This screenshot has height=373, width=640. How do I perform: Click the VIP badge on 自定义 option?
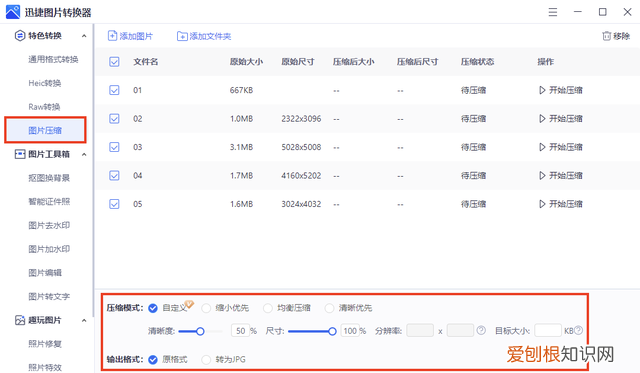click(189, 304)
